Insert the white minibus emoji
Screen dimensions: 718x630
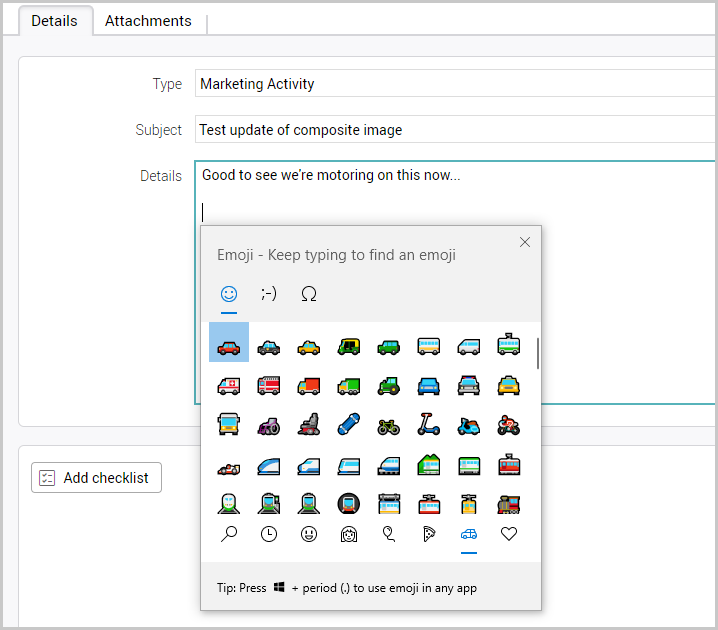tap(468, 347)
